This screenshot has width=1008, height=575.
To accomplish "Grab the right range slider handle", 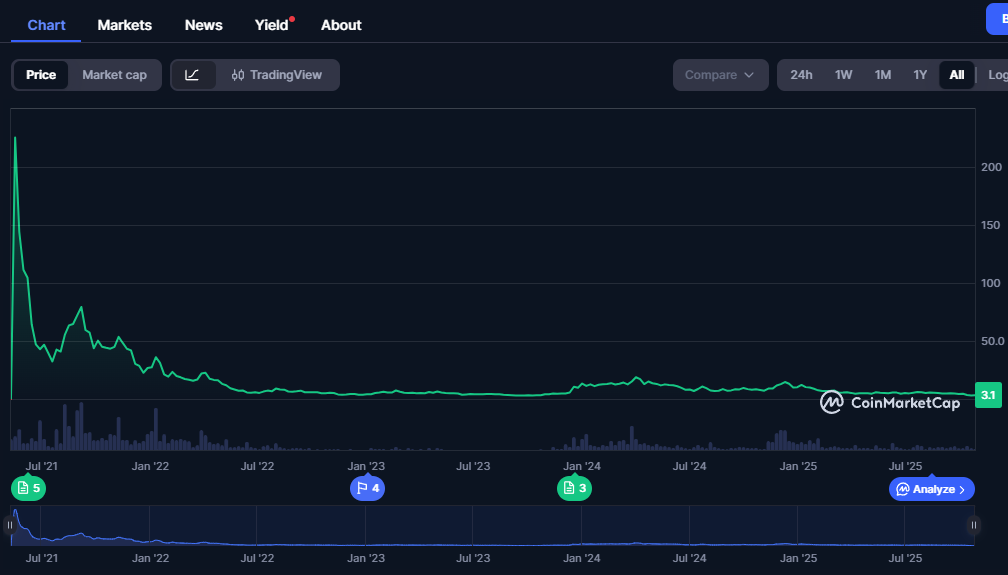I will click(973, 525).
